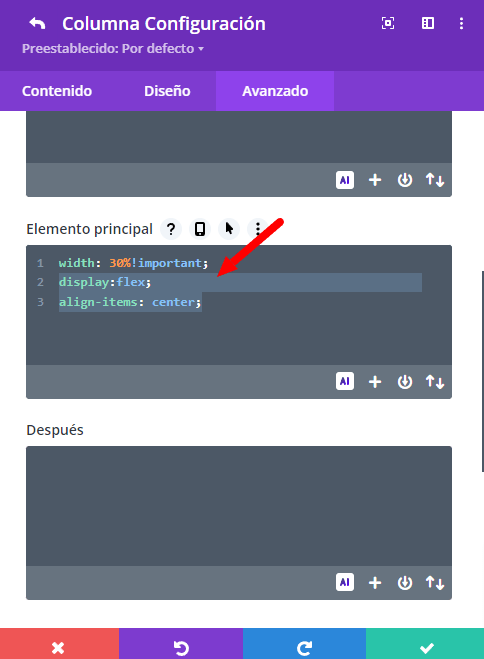Screen dimensions: 484x659
Task: Switch to Diseño tab
Action: (x=167, y=91)
